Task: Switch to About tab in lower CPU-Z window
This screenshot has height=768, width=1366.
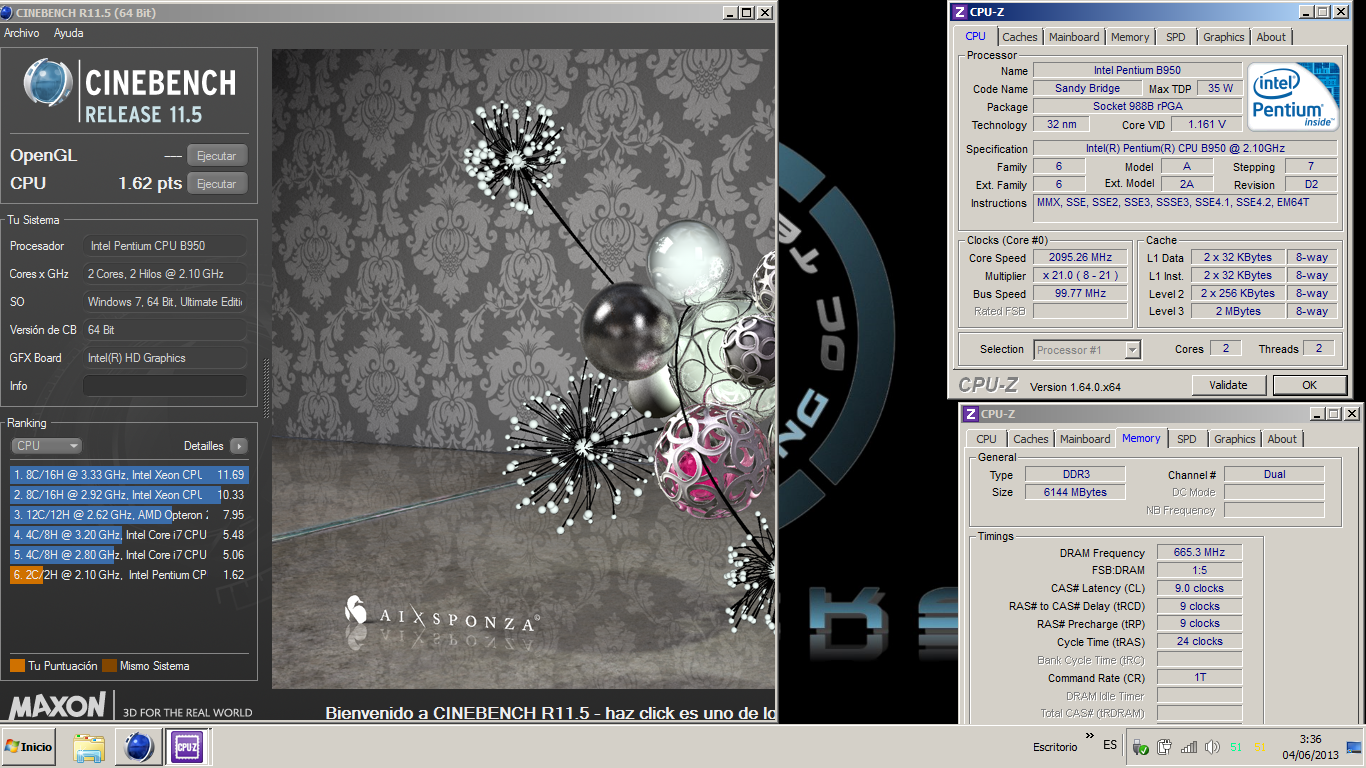Action: click(x=1282, y=439)
